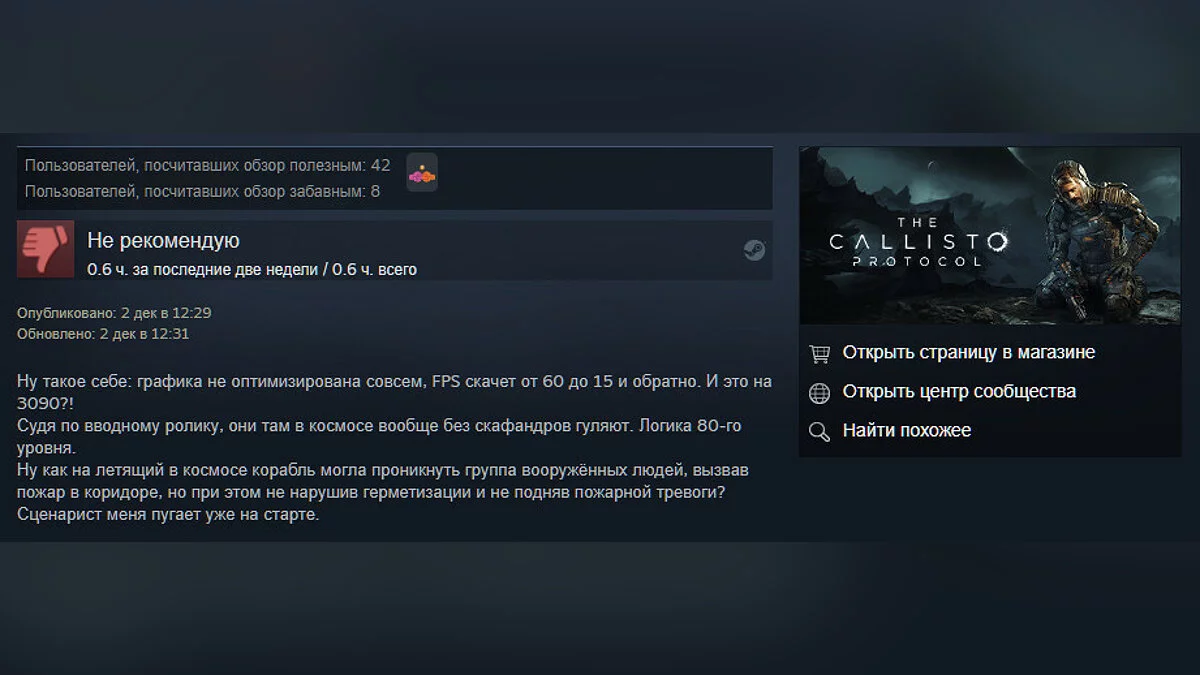Click The Callisto Protocol title logo
This screenshot has height=675, width=1200.
[918, 240]
